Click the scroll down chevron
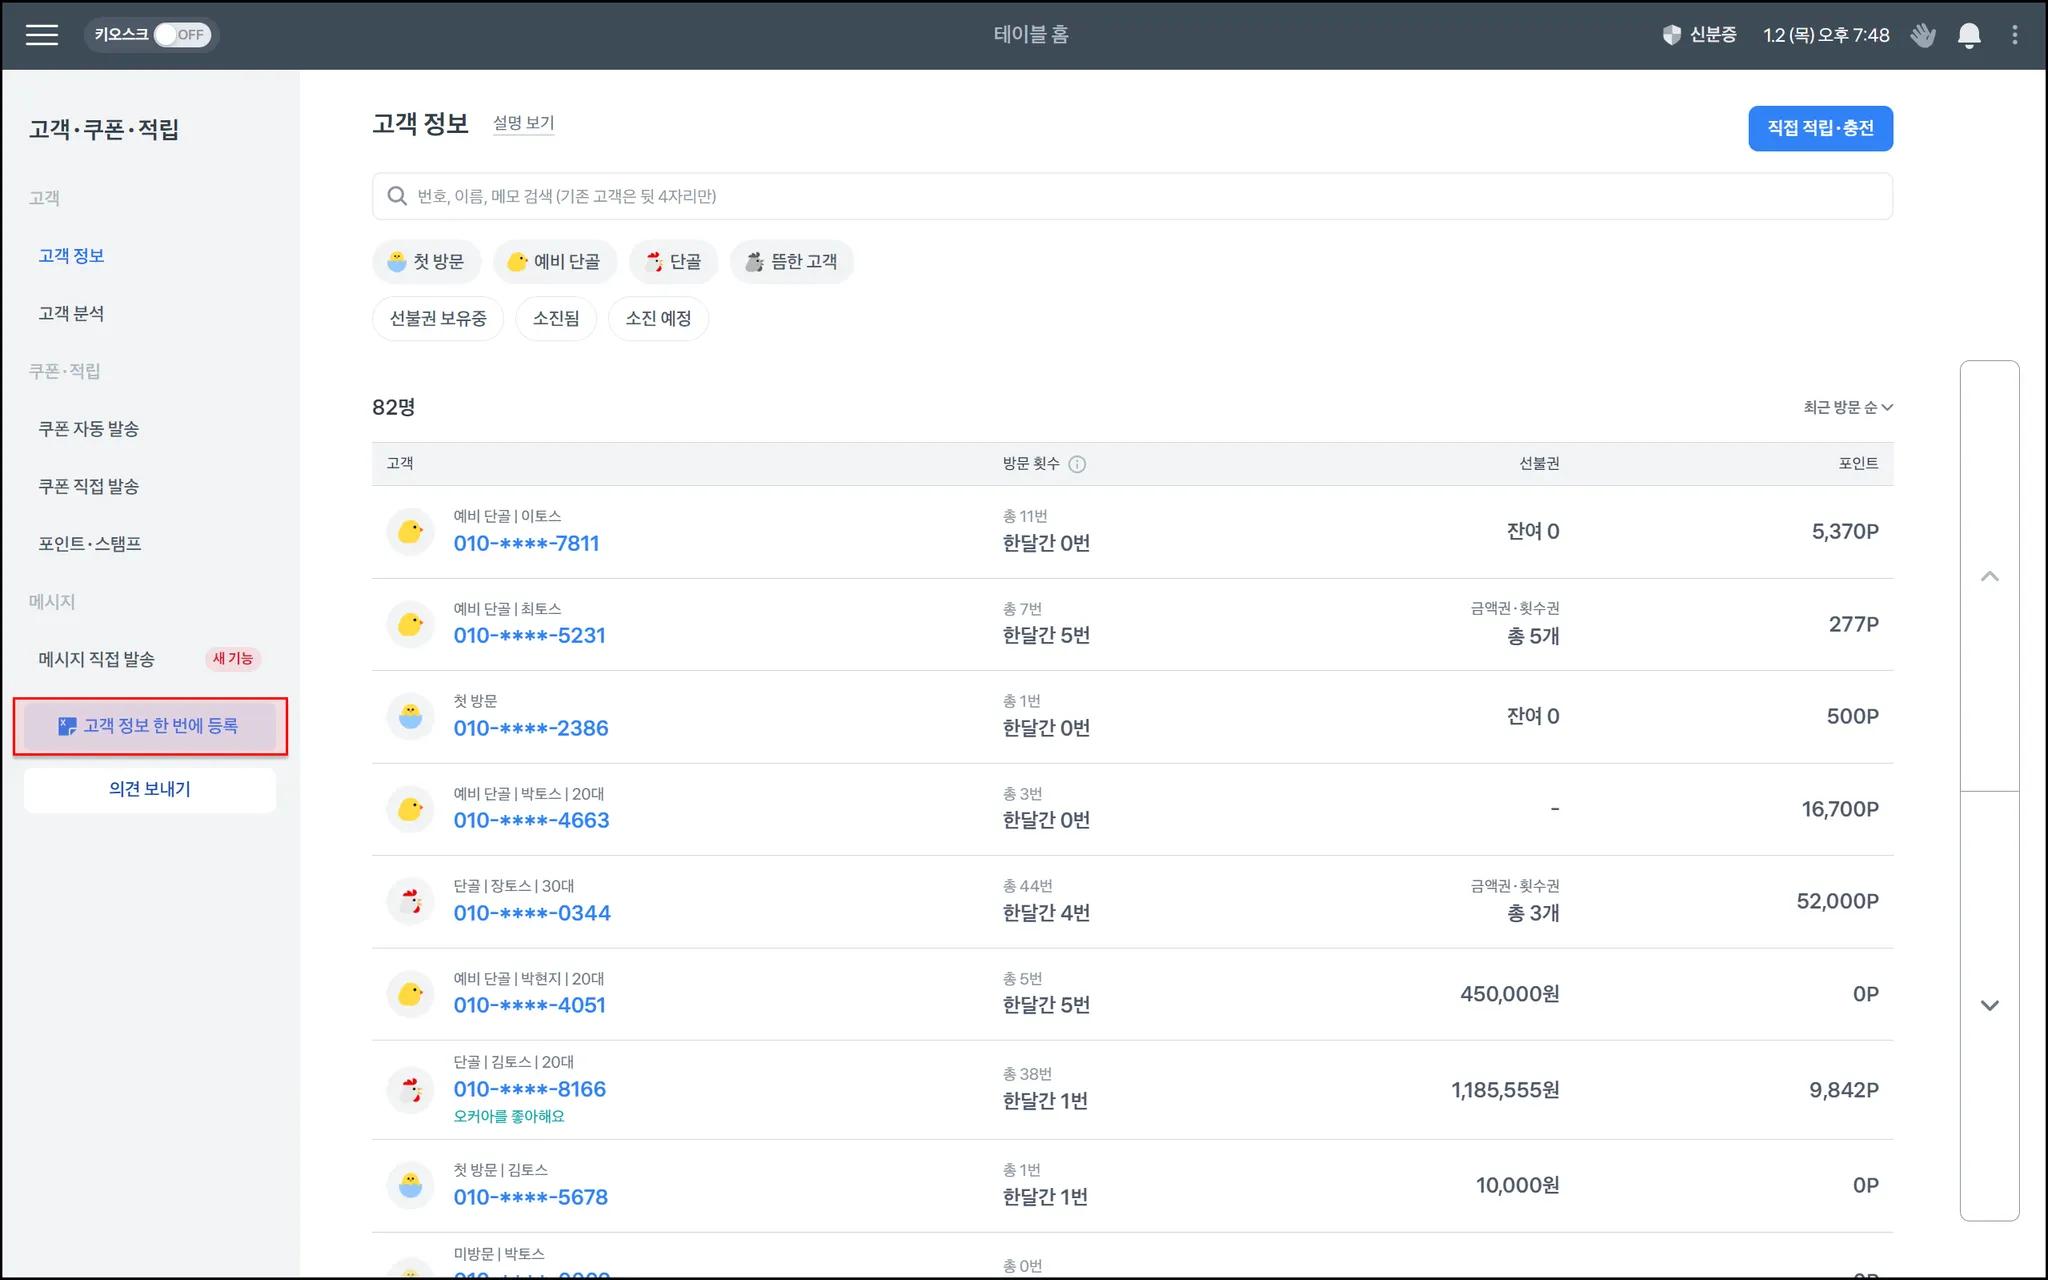The height and width of the screenshot is (1280, 2048). pyautogui.click(x=1989, y=1005)
